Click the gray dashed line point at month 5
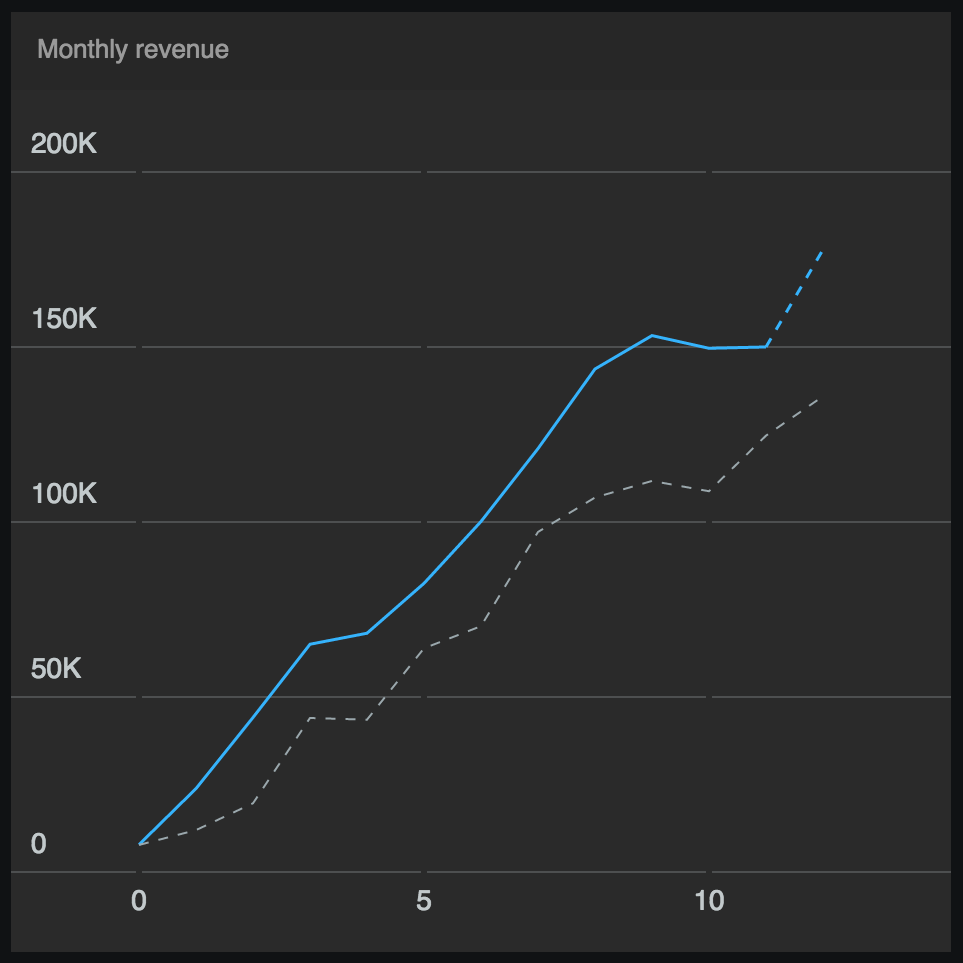 424,648
